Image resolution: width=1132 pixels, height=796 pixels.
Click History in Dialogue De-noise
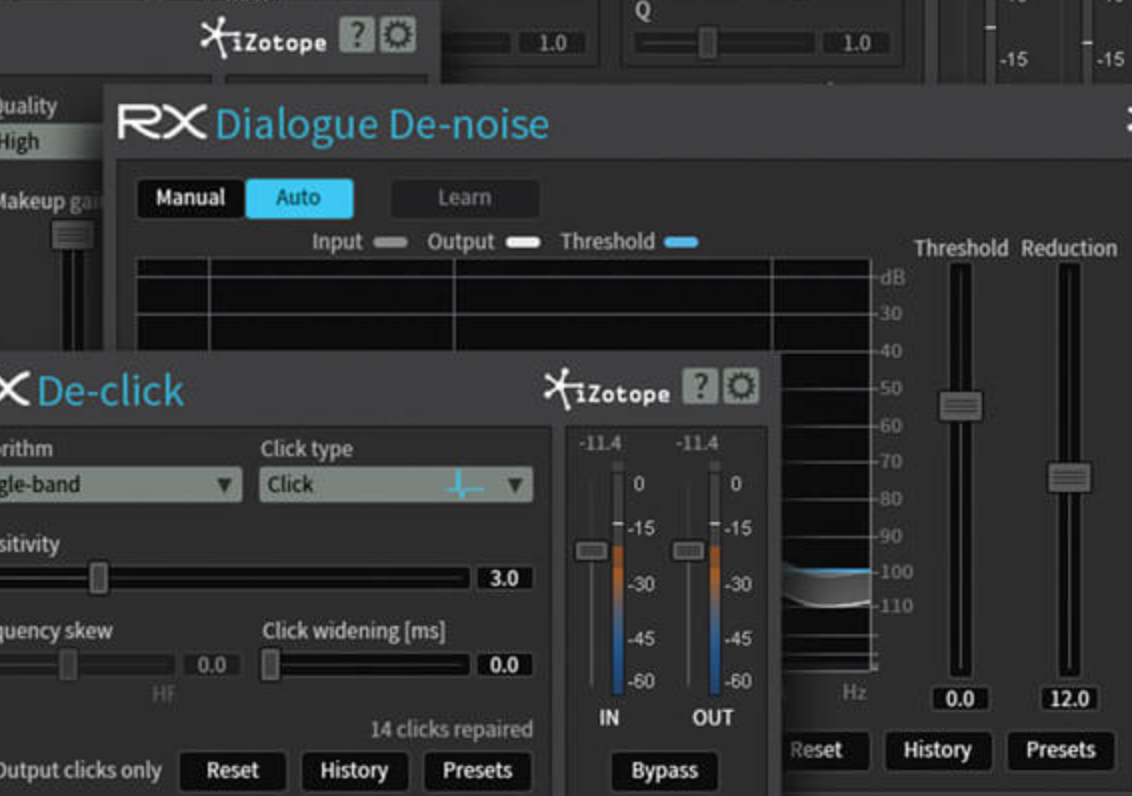938,751
